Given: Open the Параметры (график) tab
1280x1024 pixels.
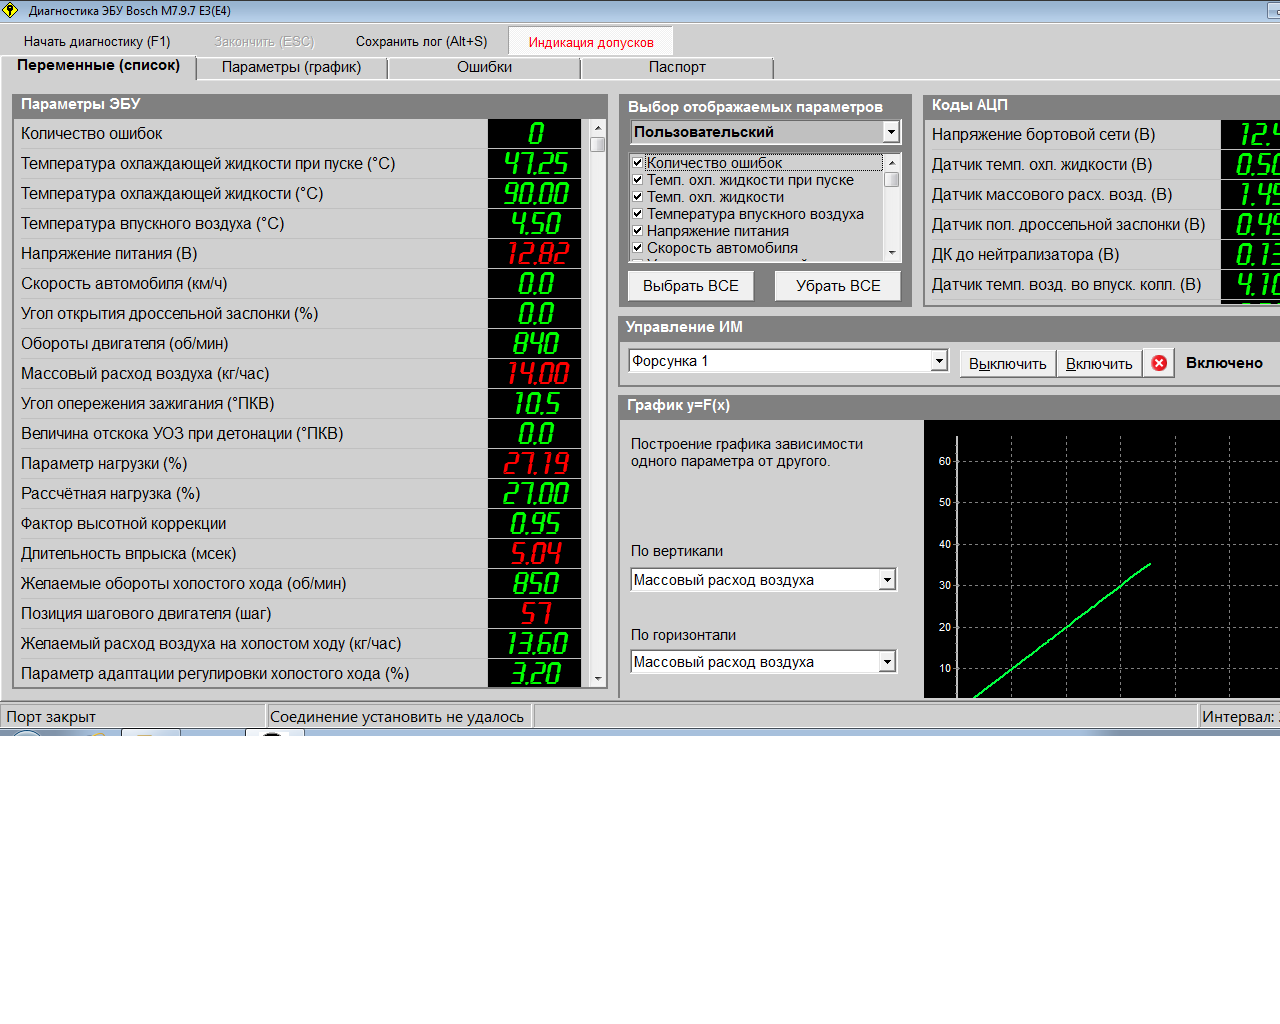Looking at the screenshot, I should pos(291,67).
